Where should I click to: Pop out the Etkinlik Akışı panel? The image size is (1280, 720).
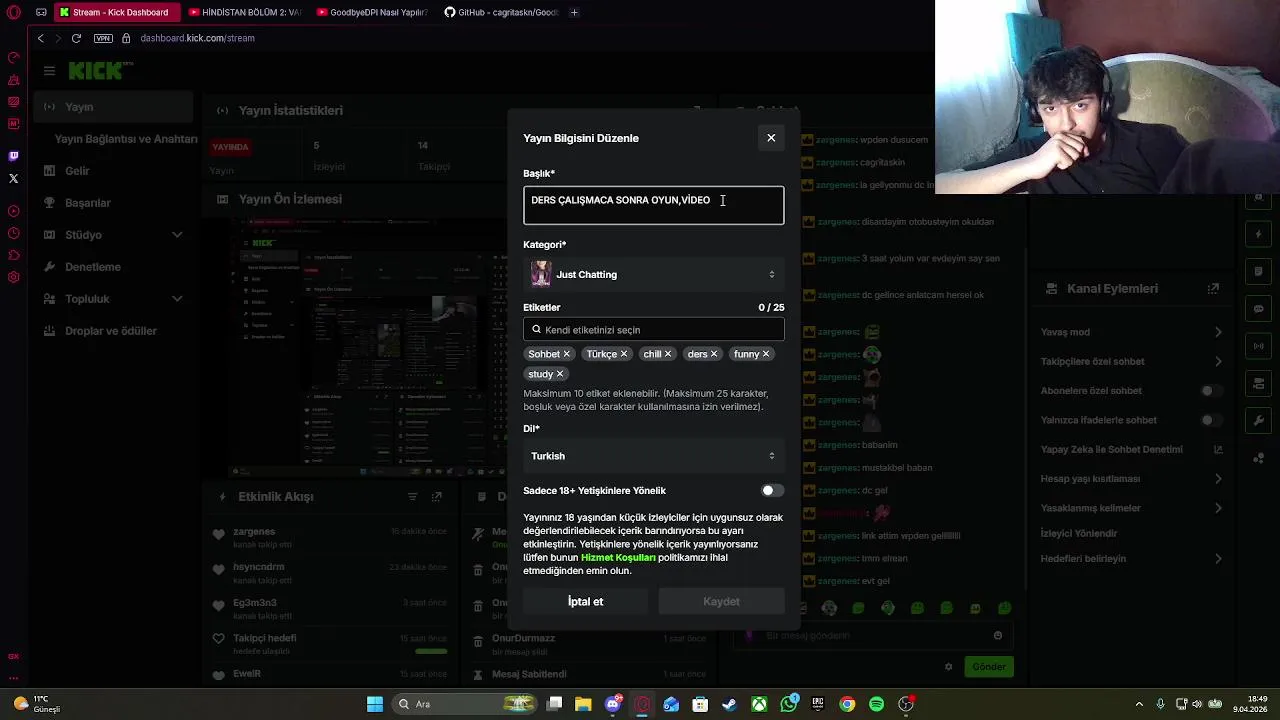tap(436, 496)
